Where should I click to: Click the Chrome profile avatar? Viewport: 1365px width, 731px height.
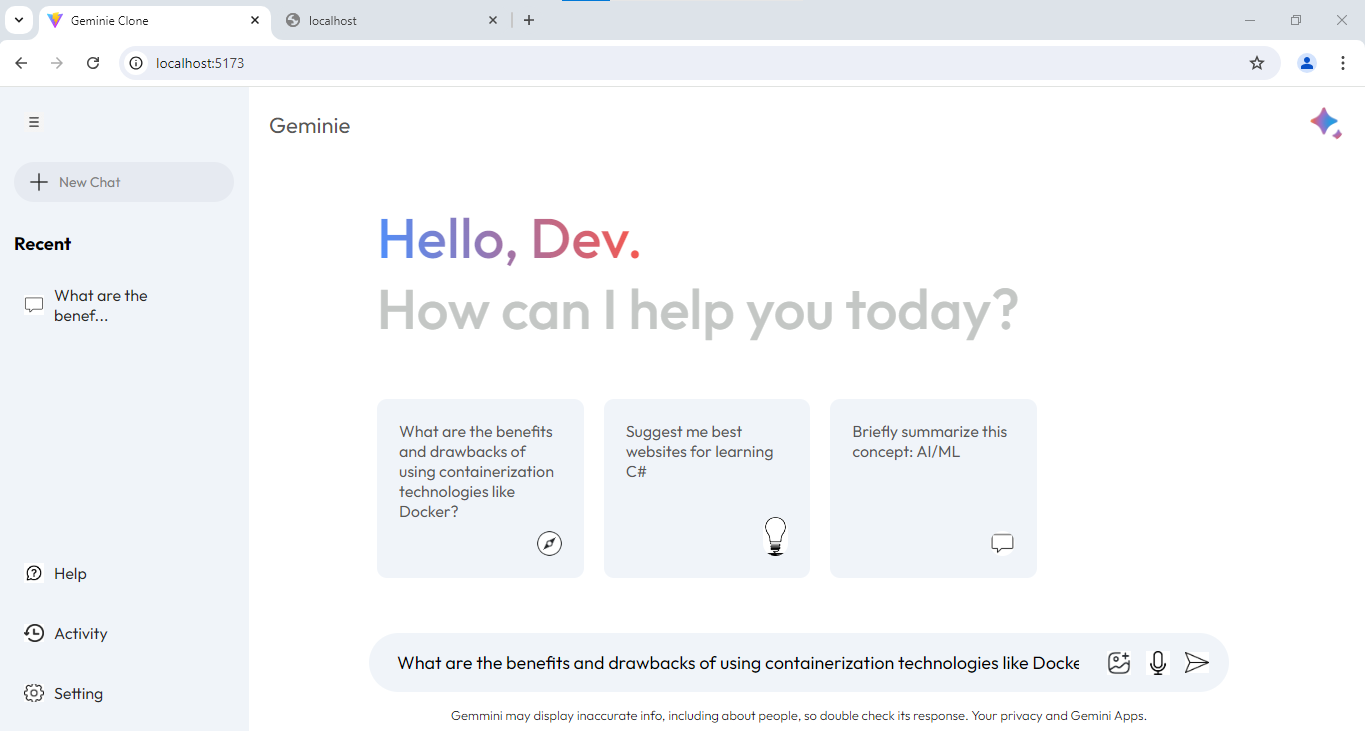coord(1306,62)
